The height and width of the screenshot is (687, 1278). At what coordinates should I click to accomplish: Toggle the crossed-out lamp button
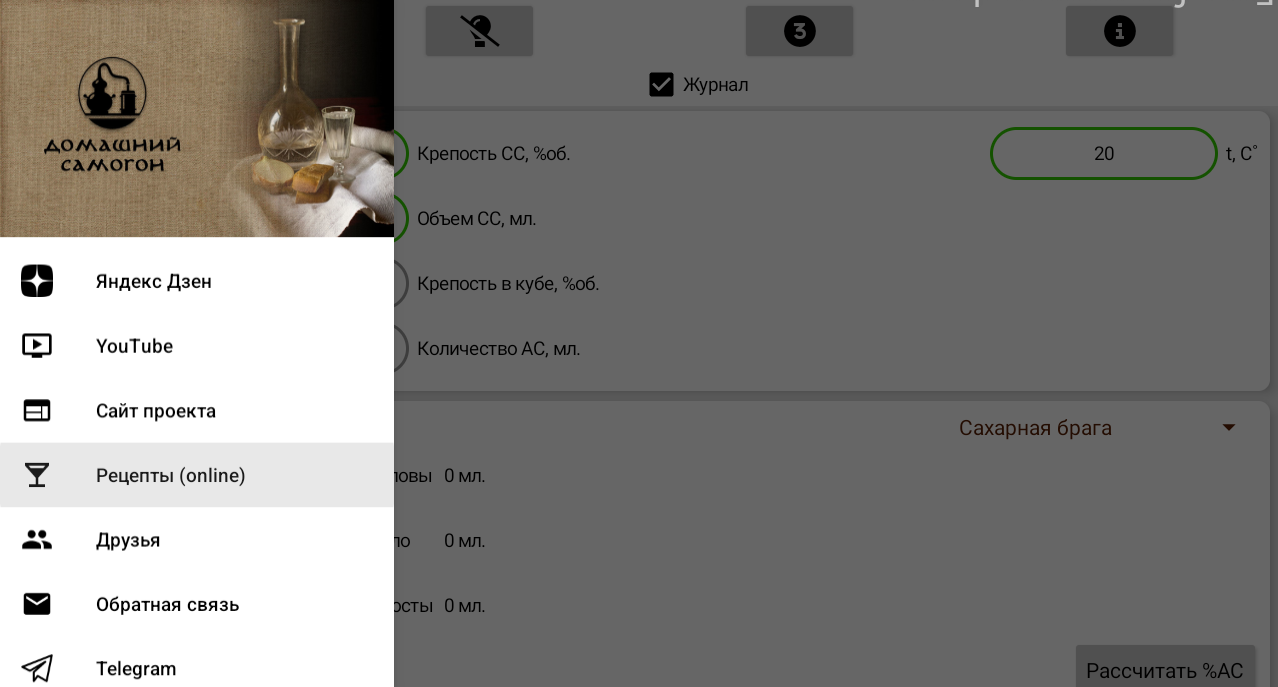(479, 31)
